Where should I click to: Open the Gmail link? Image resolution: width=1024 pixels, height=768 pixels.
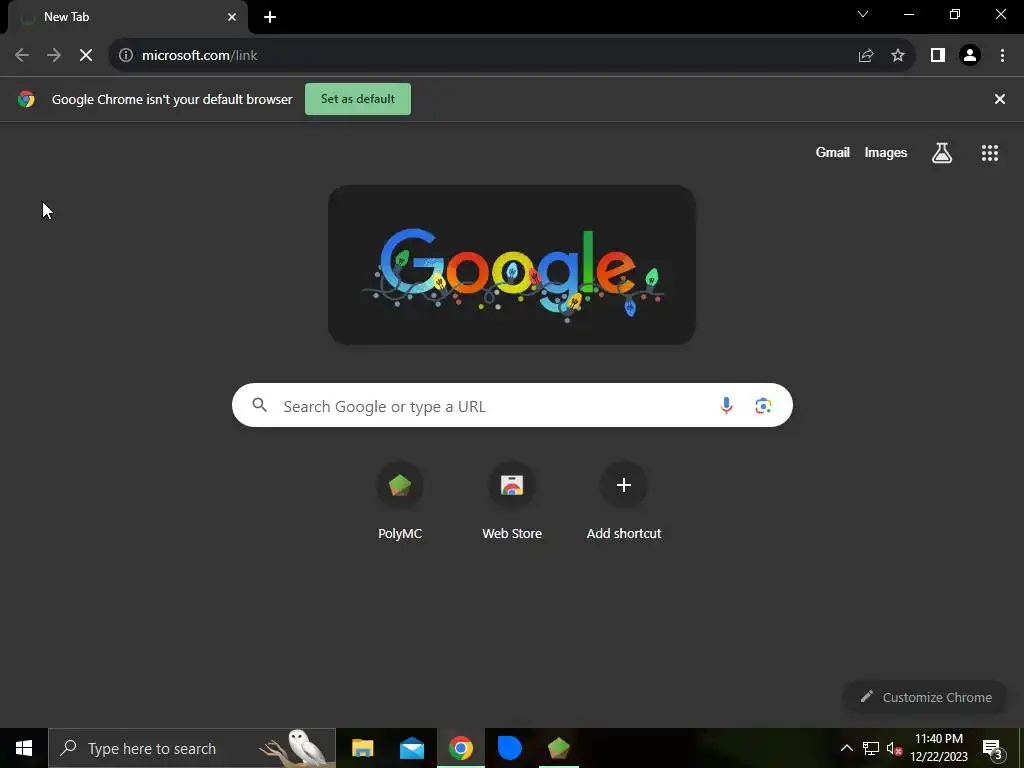coord(833,152)
